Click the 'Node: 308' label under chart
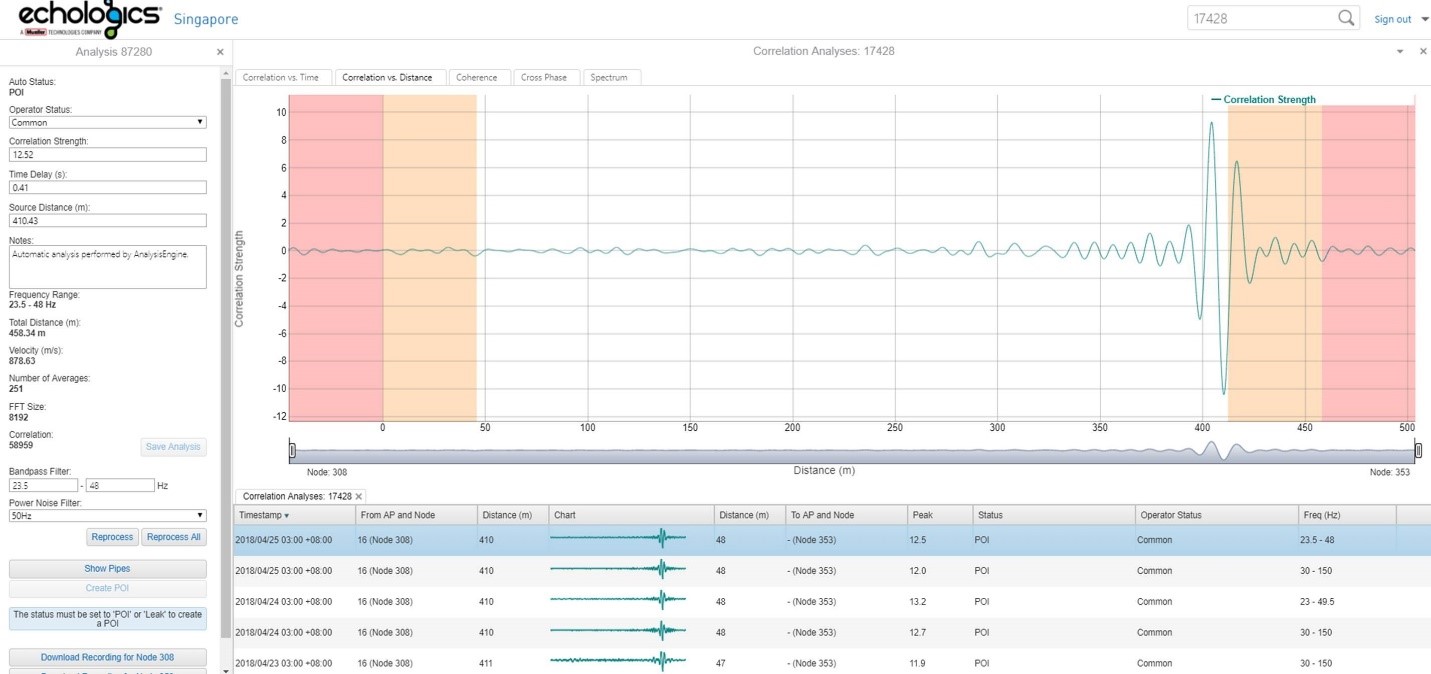Screen dimensions: 1431x674 pyautogui.click(x=327, y=472)
